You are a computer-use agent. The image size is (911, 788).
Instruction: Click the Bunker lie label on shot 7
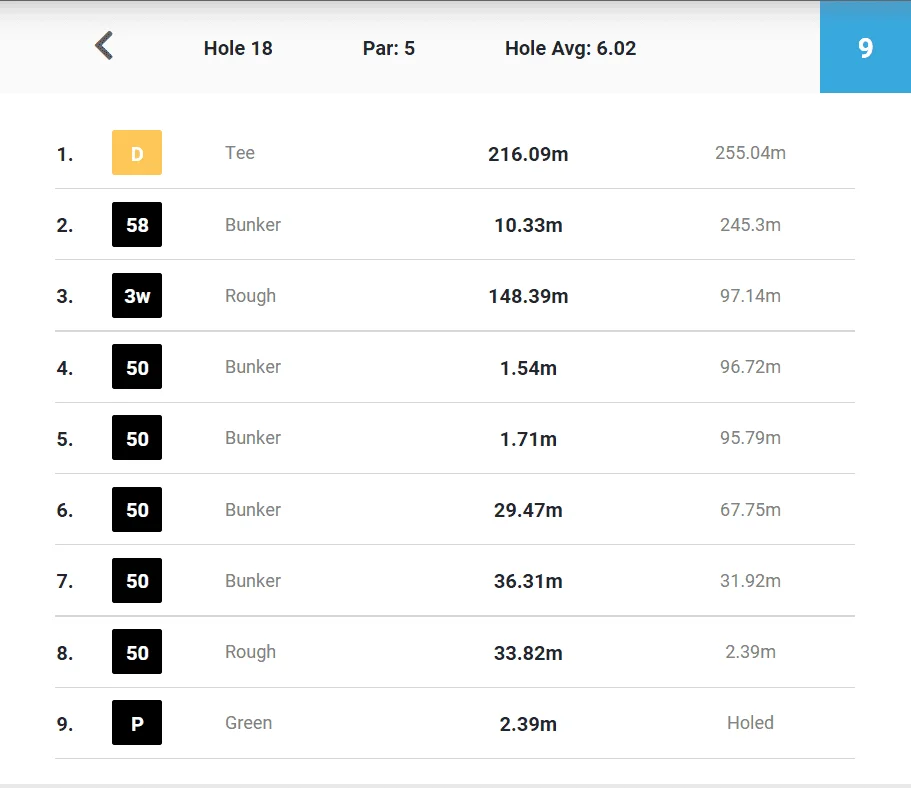[x=253, y=581]
